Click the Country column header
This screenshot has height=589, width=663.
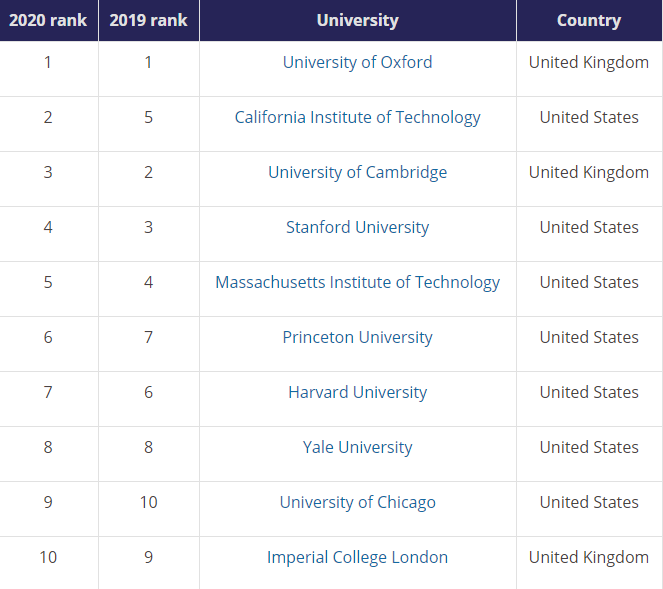589,20
